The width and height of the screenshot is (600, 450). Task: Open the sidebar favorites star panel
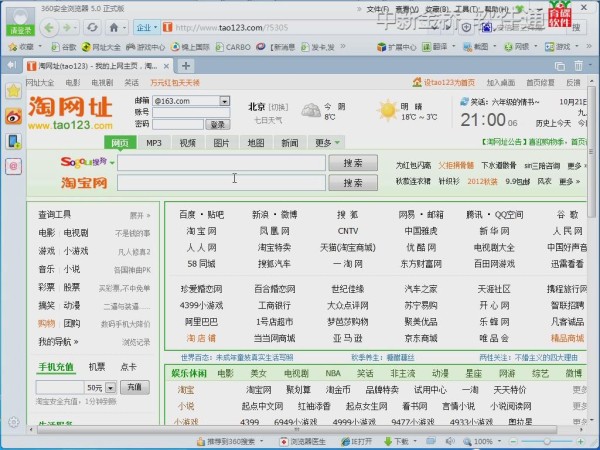14,91
